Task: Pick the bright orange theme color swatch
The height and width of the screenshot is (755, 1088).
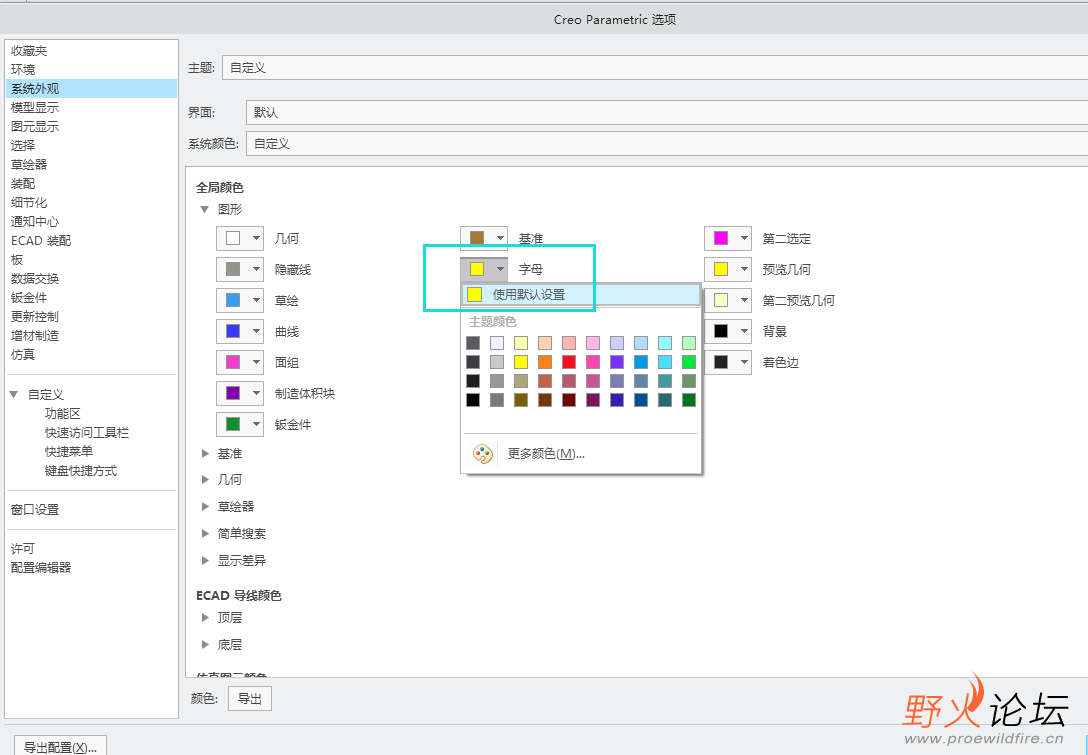Action: click(x=545, y=362)
